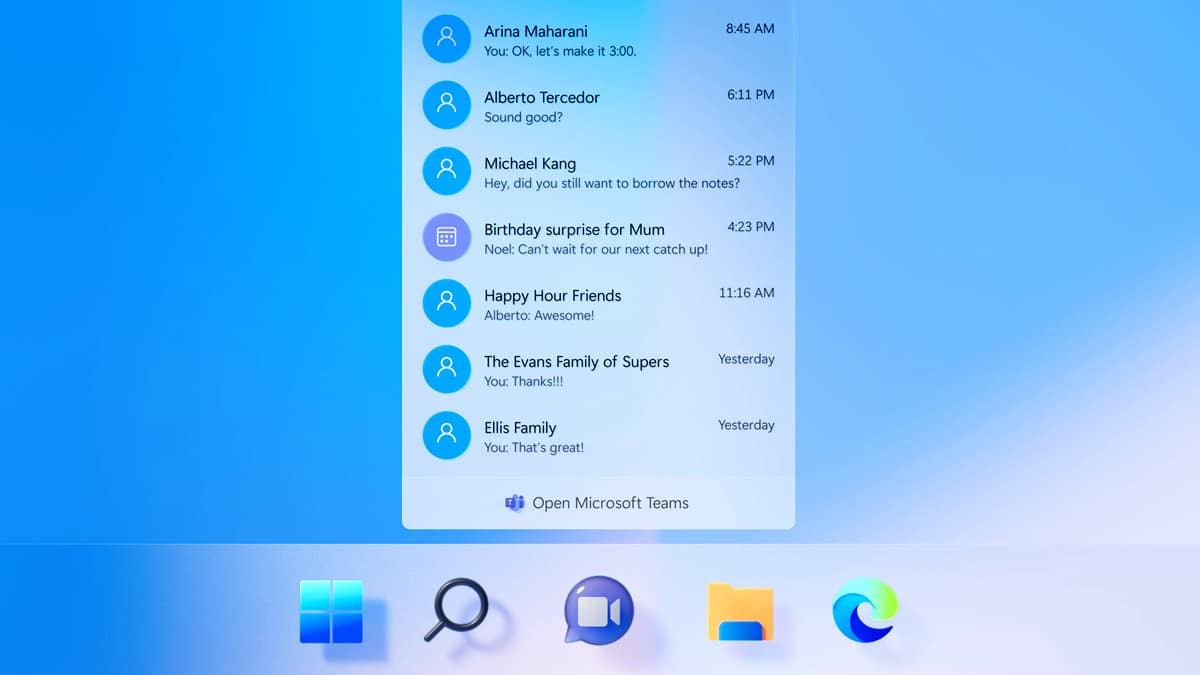1200x675 pixels.
Task: Launch File Explorer from taskbar
Action: point(740,611)
